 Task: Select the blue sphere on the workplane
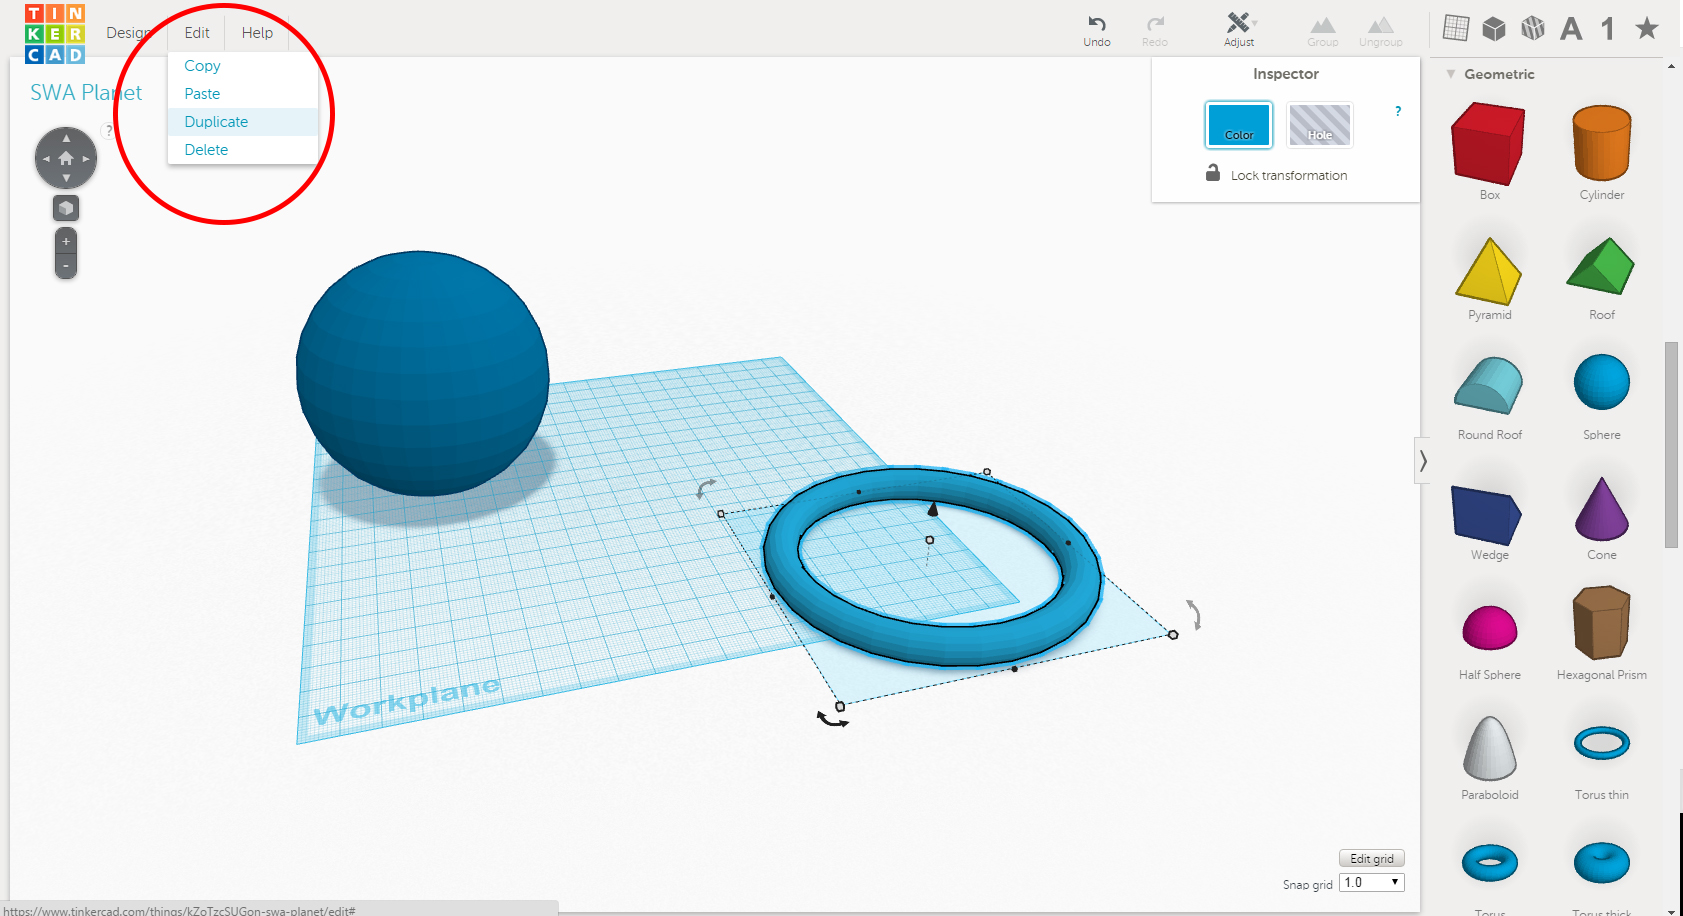click(422, 373)
